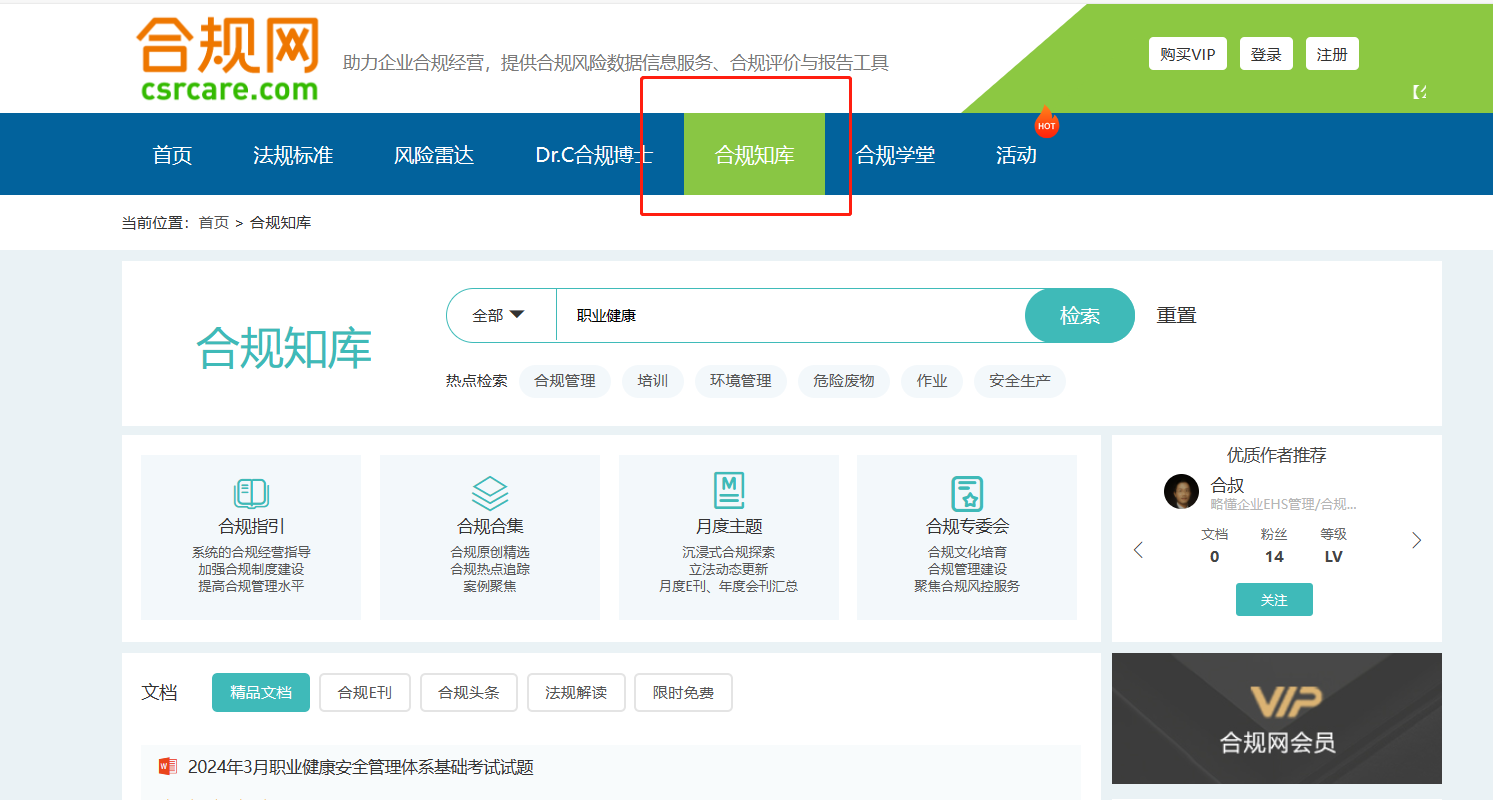Open the 2024年3月职业健康安全管理体系基础考试试题 document
This screenshot has height=800, width=1493.
click(x=361, y=767)
